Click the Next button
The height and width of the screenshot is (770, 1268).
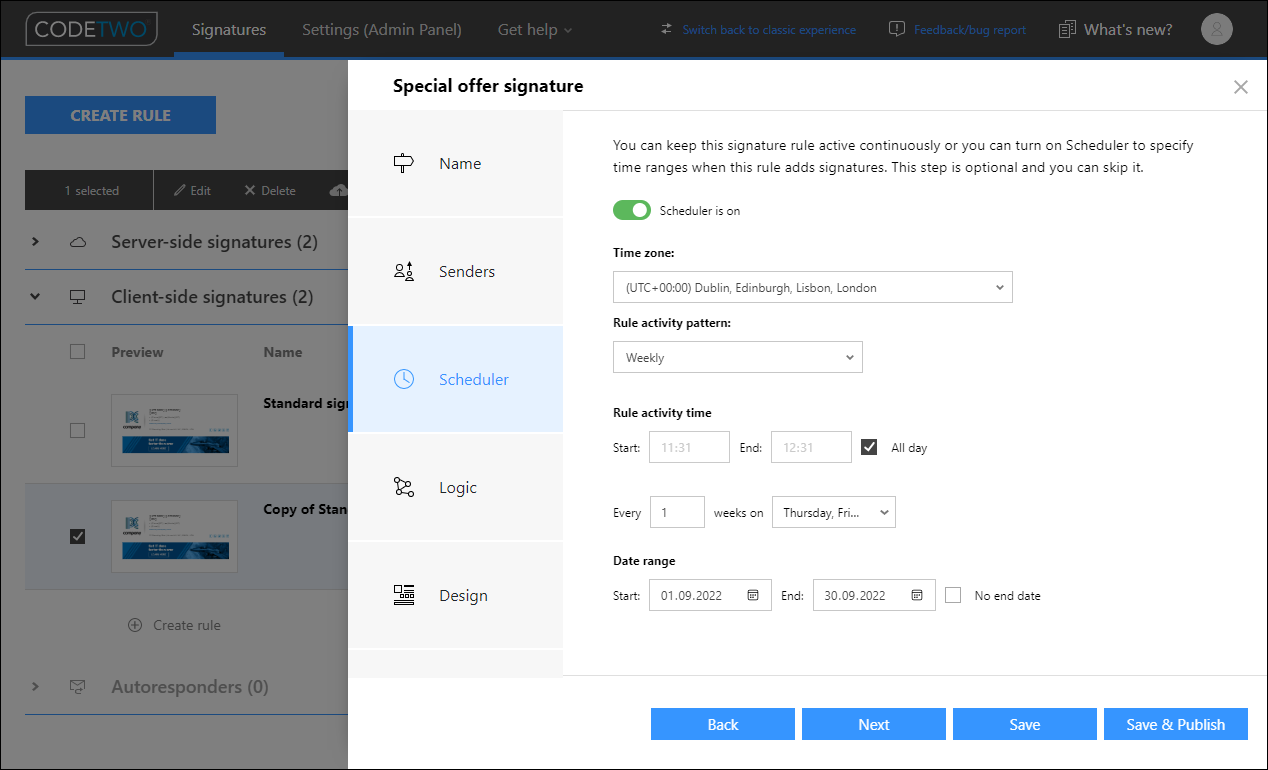pyautogui.click(x=874, y=724)
